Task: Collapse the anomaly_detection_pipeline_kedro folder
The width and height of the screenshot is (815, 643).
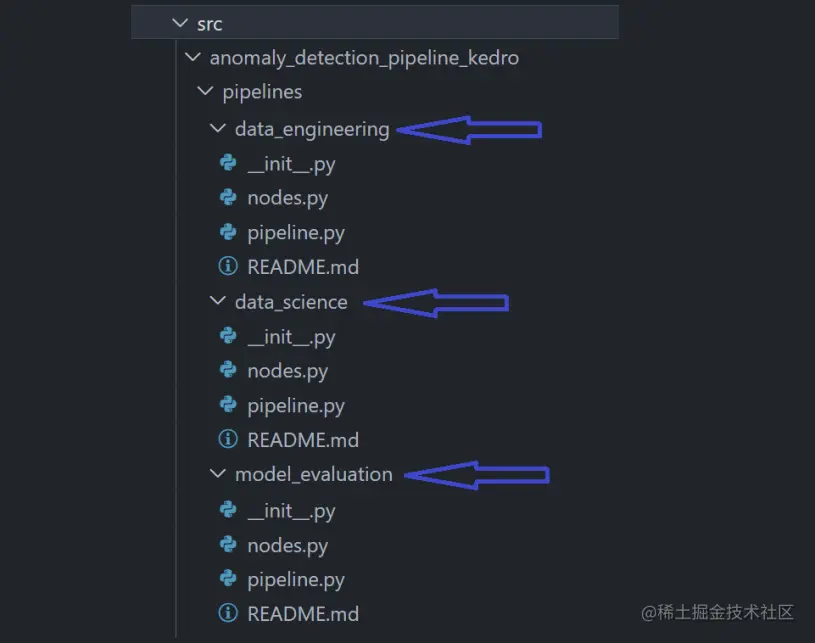Action: click(x=192, y=57)
